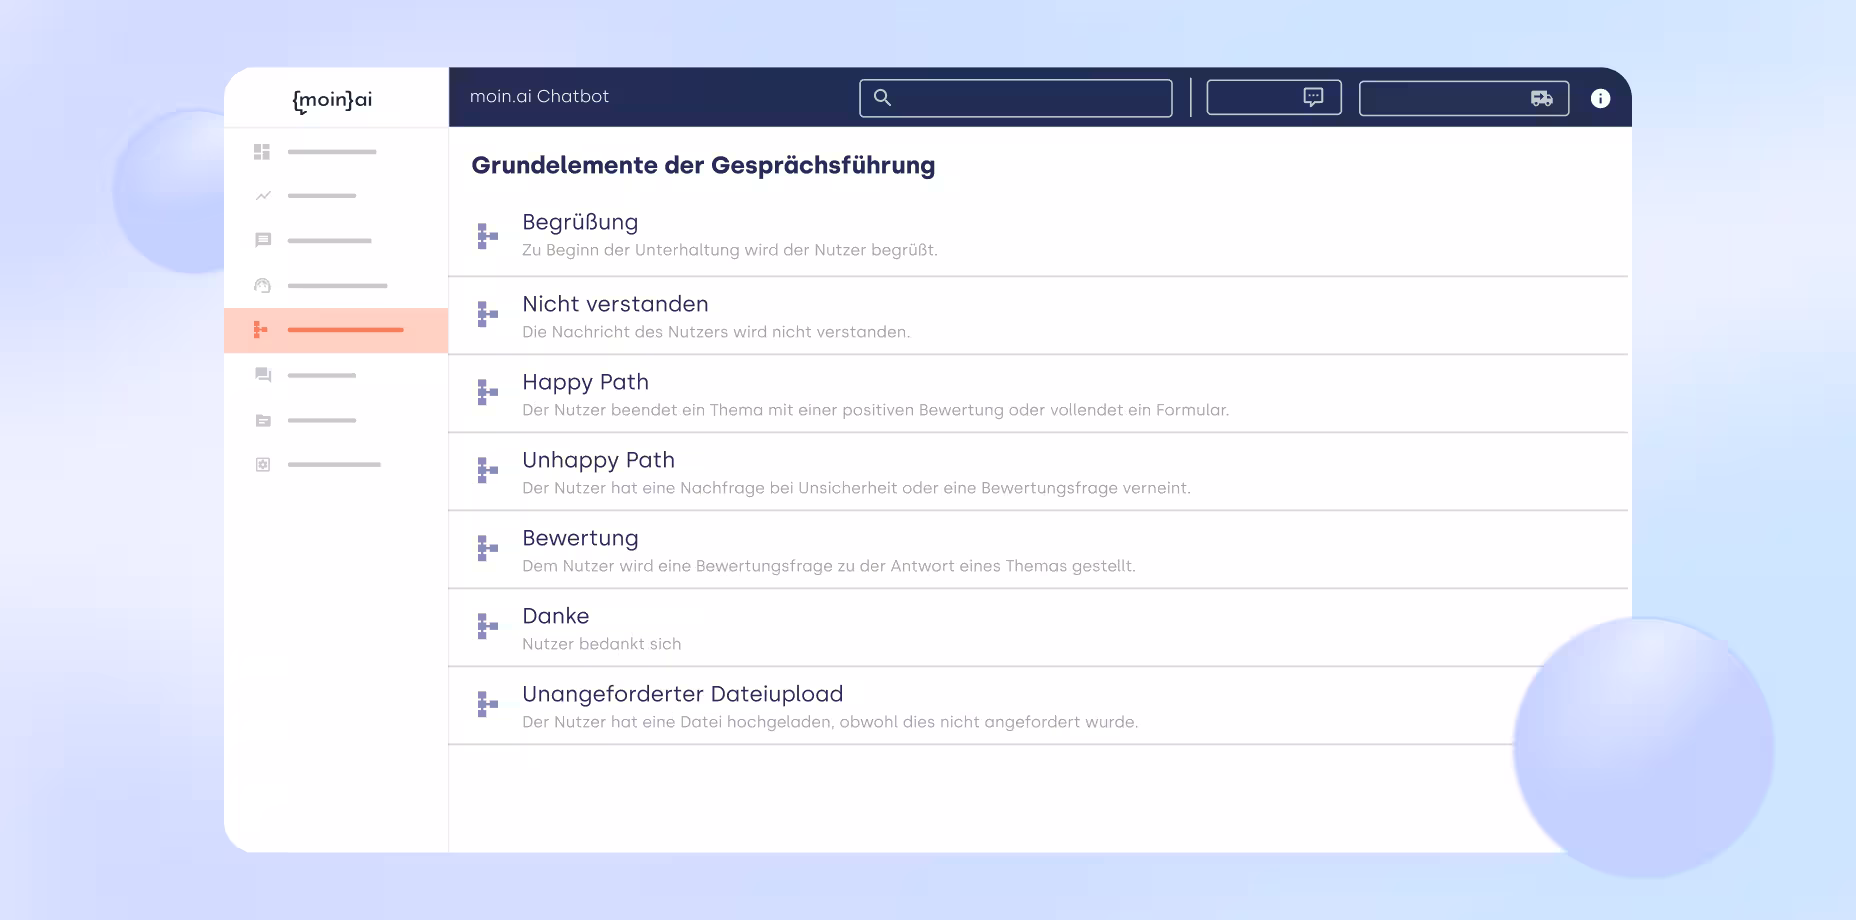
Task: Click the delivery truck button in header
Action: tap(1464, 98)
